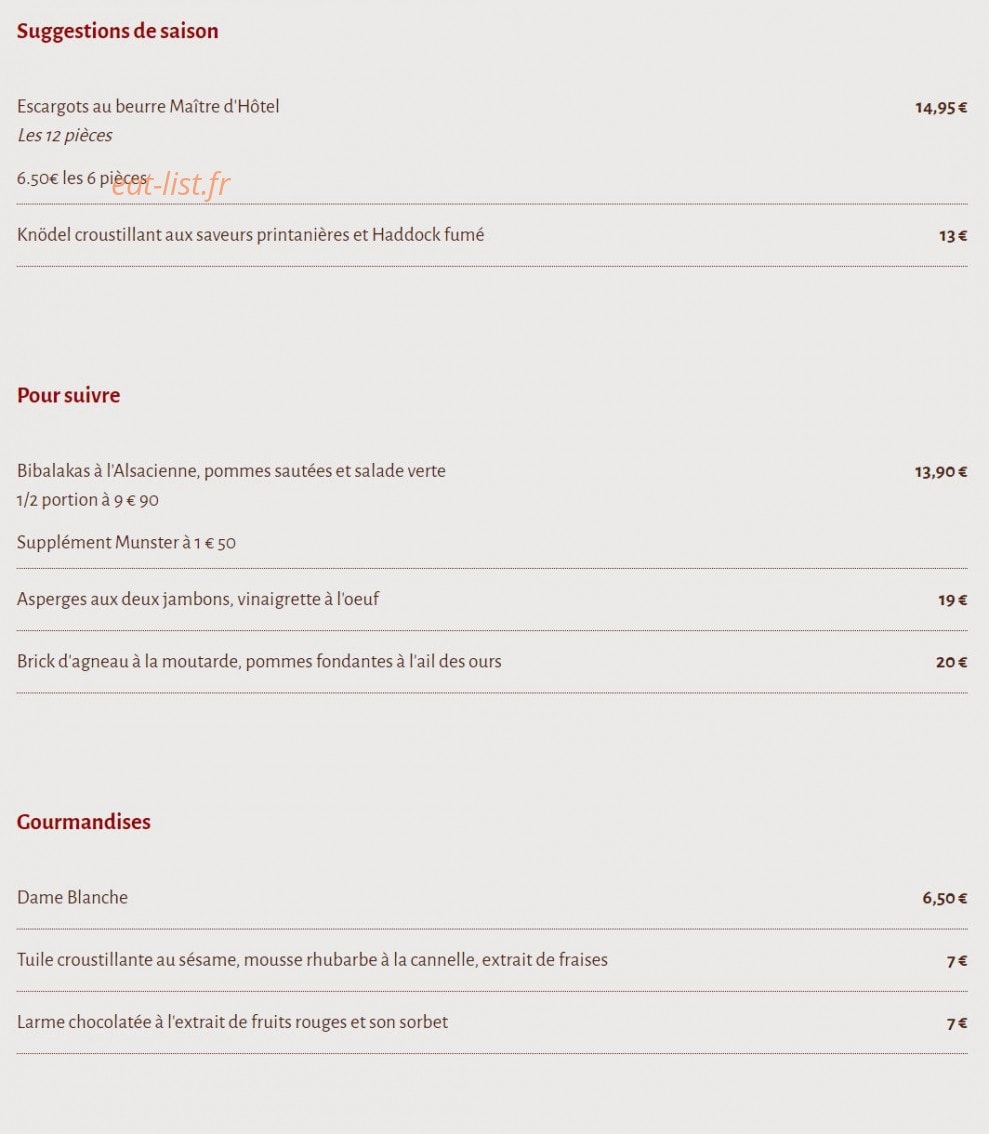Image resolution: width=989 pixels, height=1134 pixels.
Task: Click the eat-list.fr watermark
Action: tap(171, 184)
